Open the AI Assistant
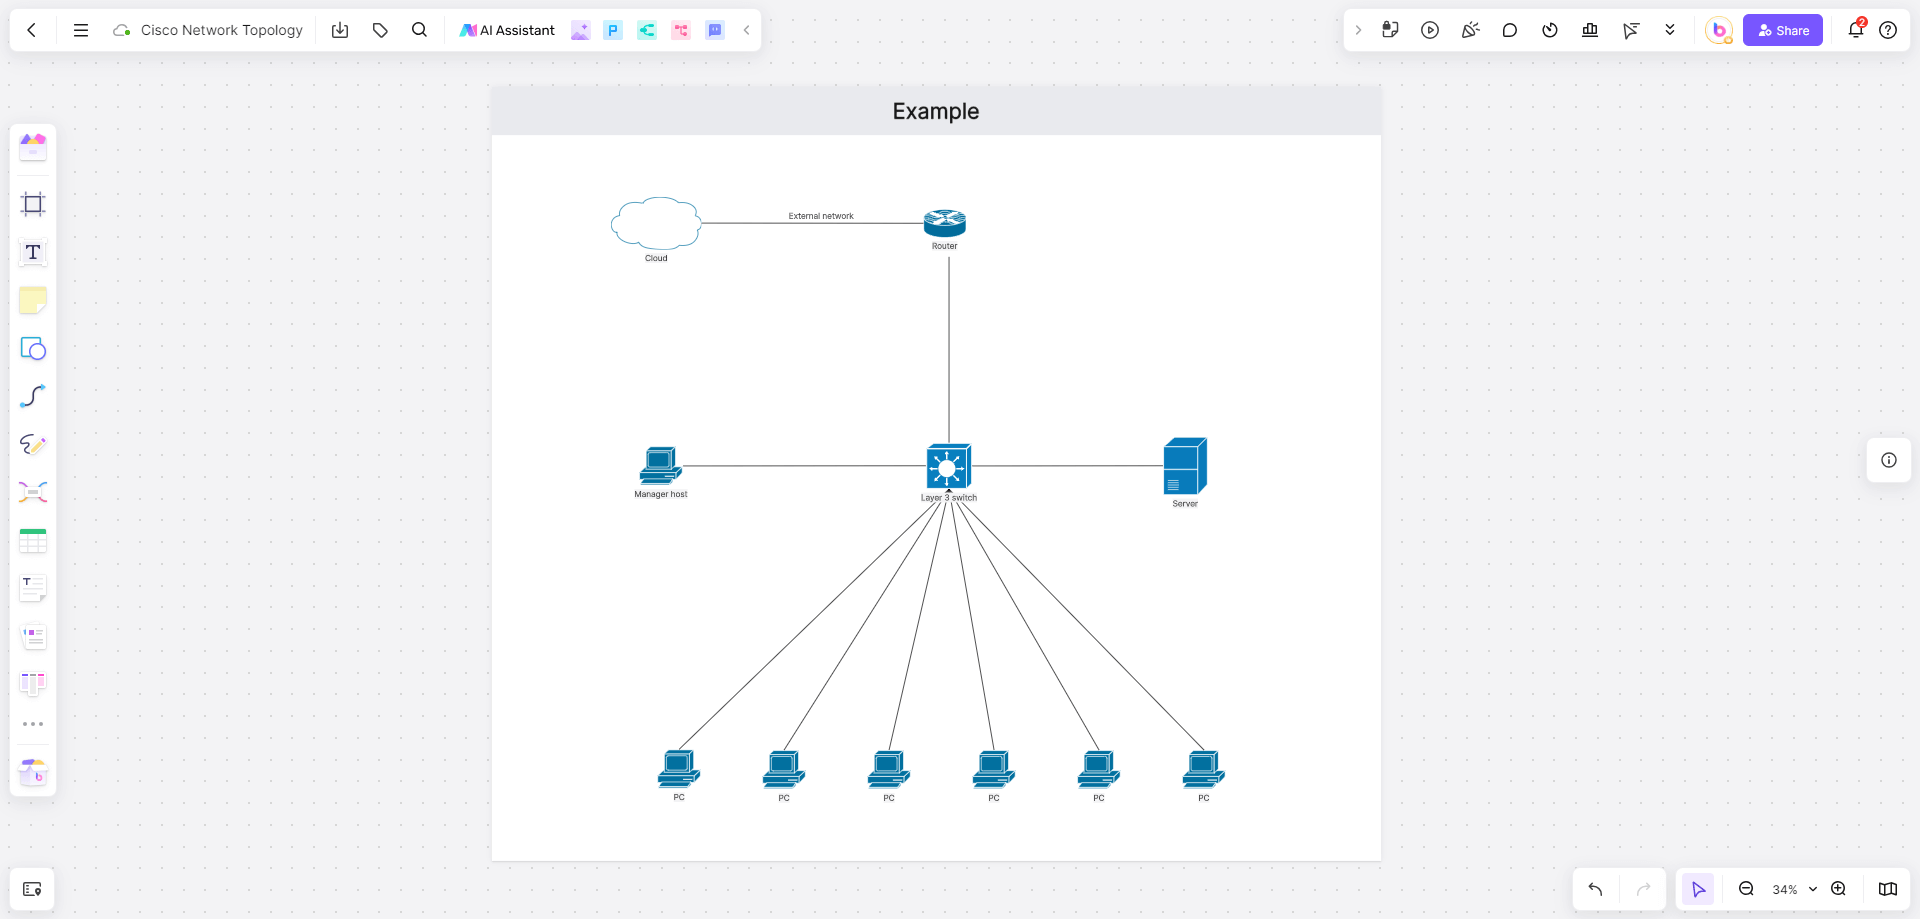The width and height of the screenshot is (1920, 919). 507,30
